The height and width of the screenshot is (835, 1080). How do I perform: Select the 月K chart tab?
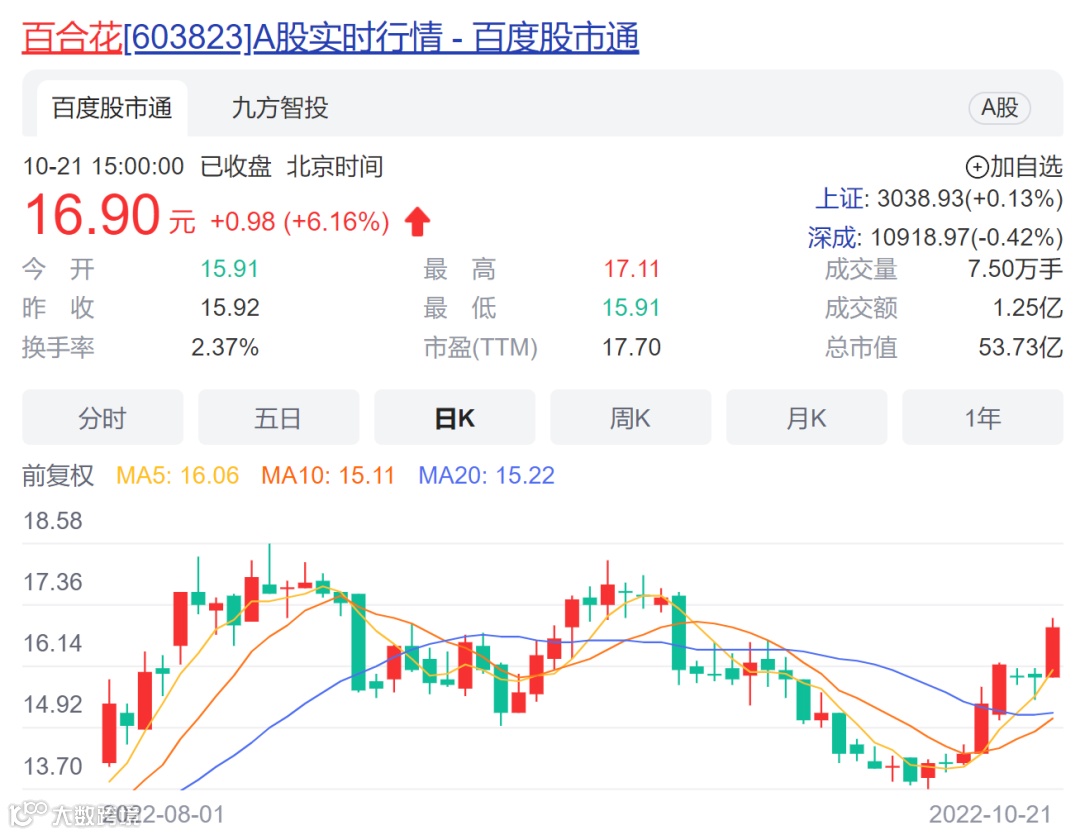807,418
